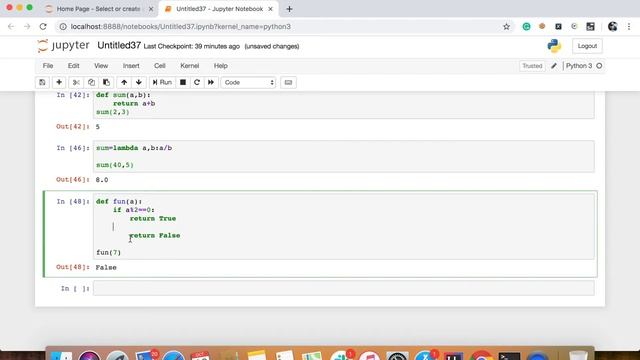Viewport: 640px width, 360px height.
Task: Move selected cell up arrow
Action: pos(124,82)
